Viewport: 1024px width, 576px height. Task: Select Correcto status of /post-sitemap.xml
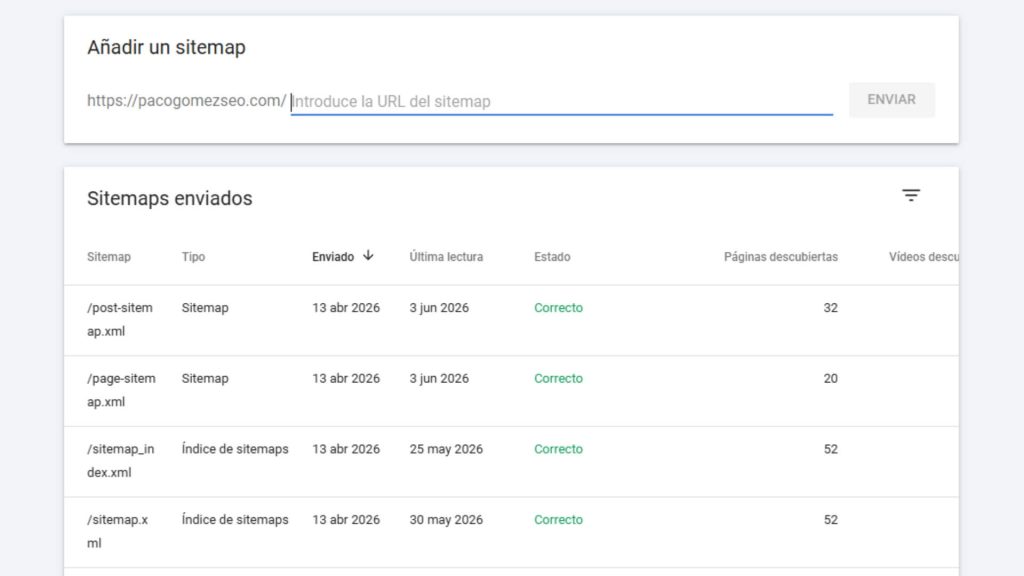click(558, 308)
